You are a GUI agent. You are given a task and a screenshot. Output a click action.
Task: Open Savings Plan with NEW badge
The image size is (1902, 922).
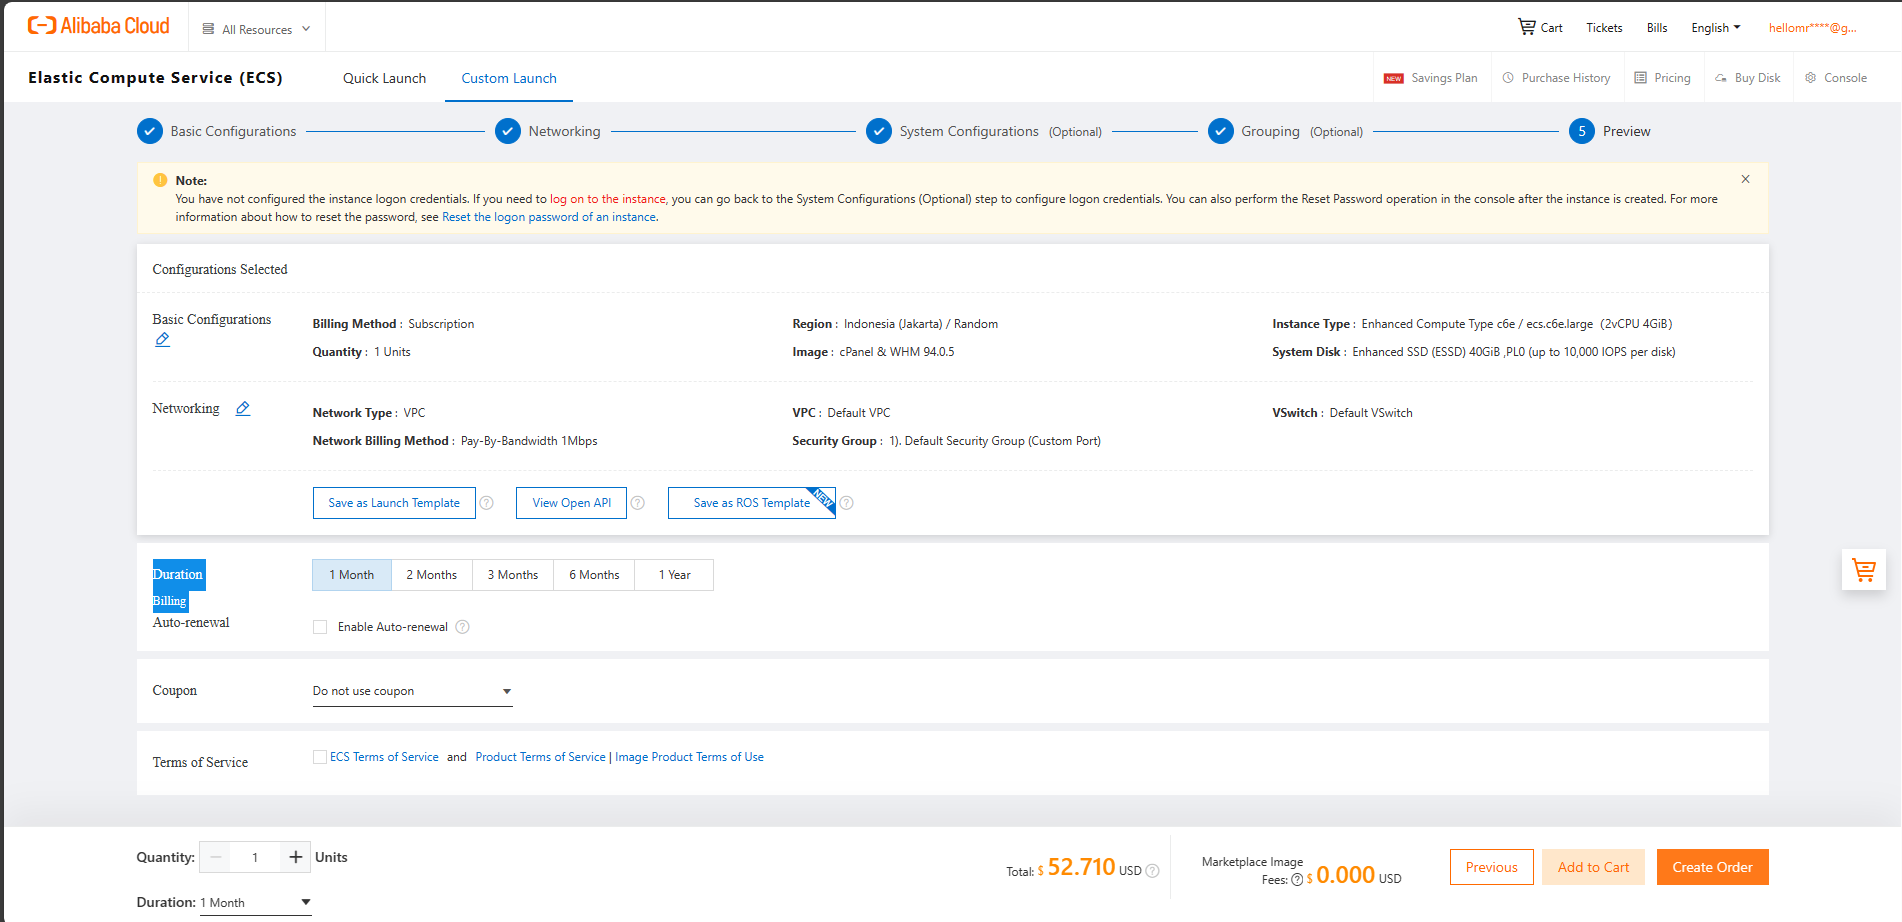tap(1430, 78)
